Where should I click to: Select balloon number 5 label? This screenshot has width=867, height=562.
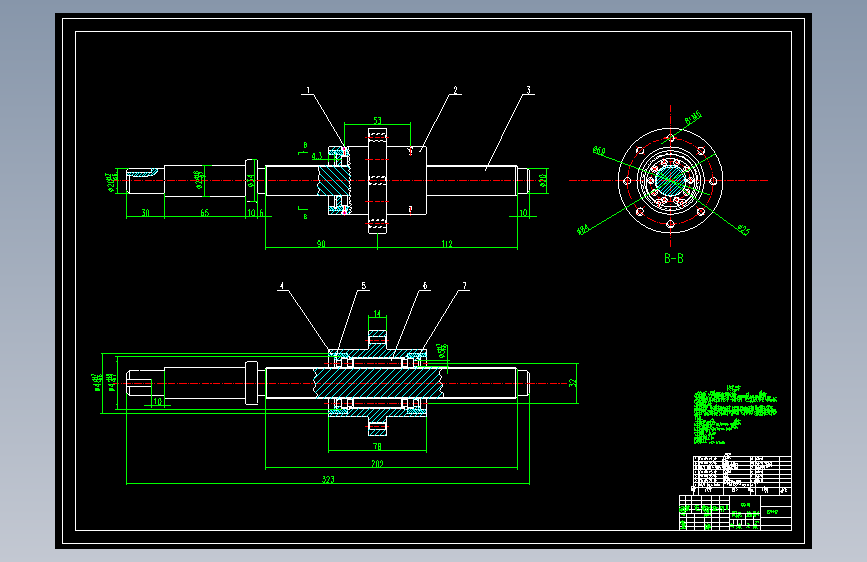pyautogui.click(x=364, y=286)
